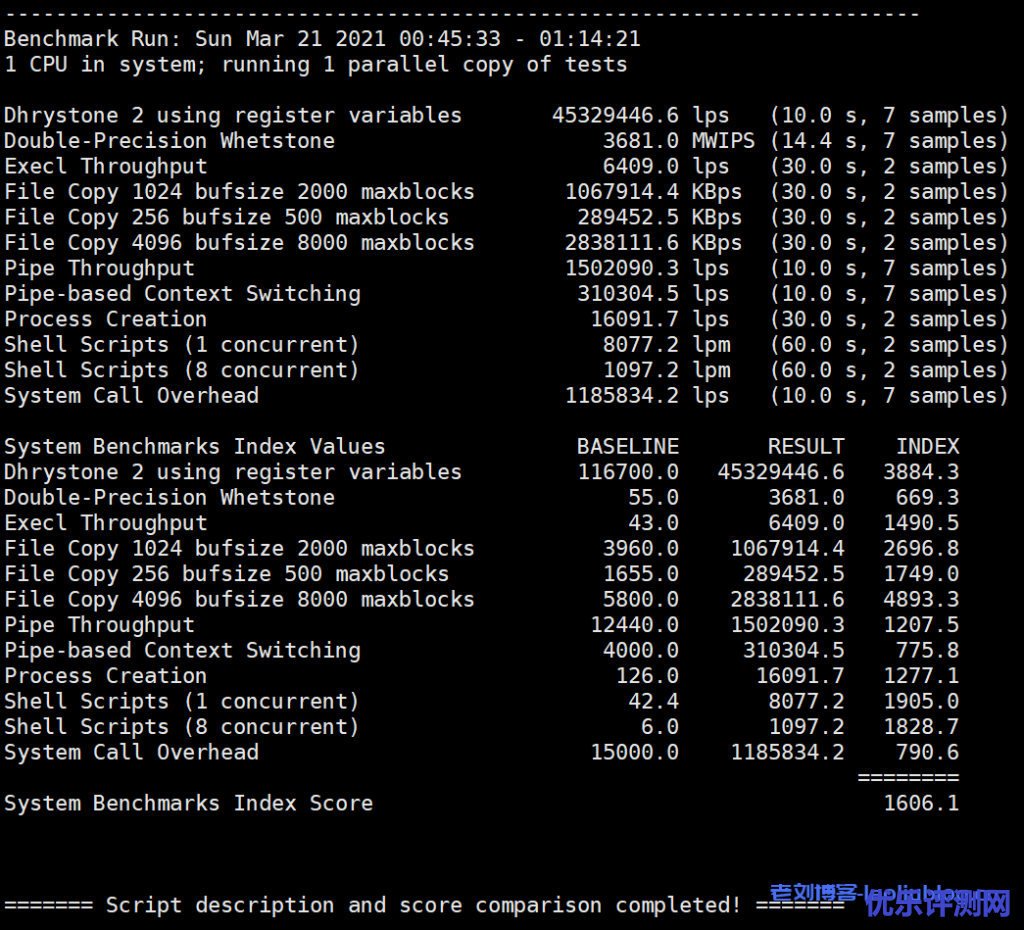Screen dimensions: 1024x930
Task: Select baseline value 6.0 for Shell Scripts
Action: point(660,727)
